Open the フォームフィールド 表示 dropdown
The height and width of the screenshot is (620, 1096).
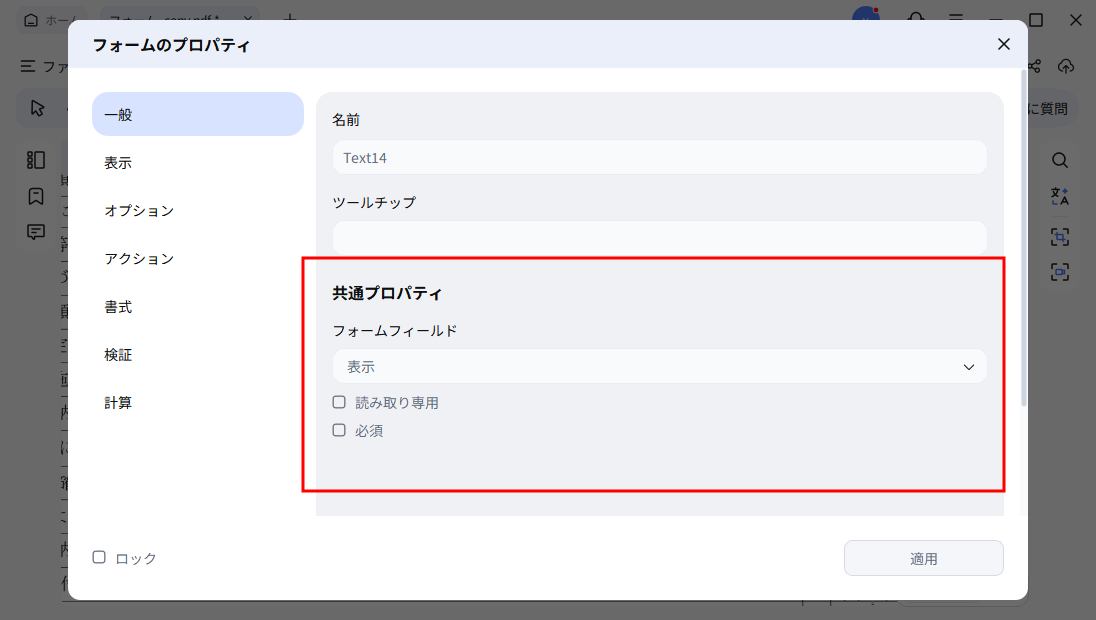[659, 366]
